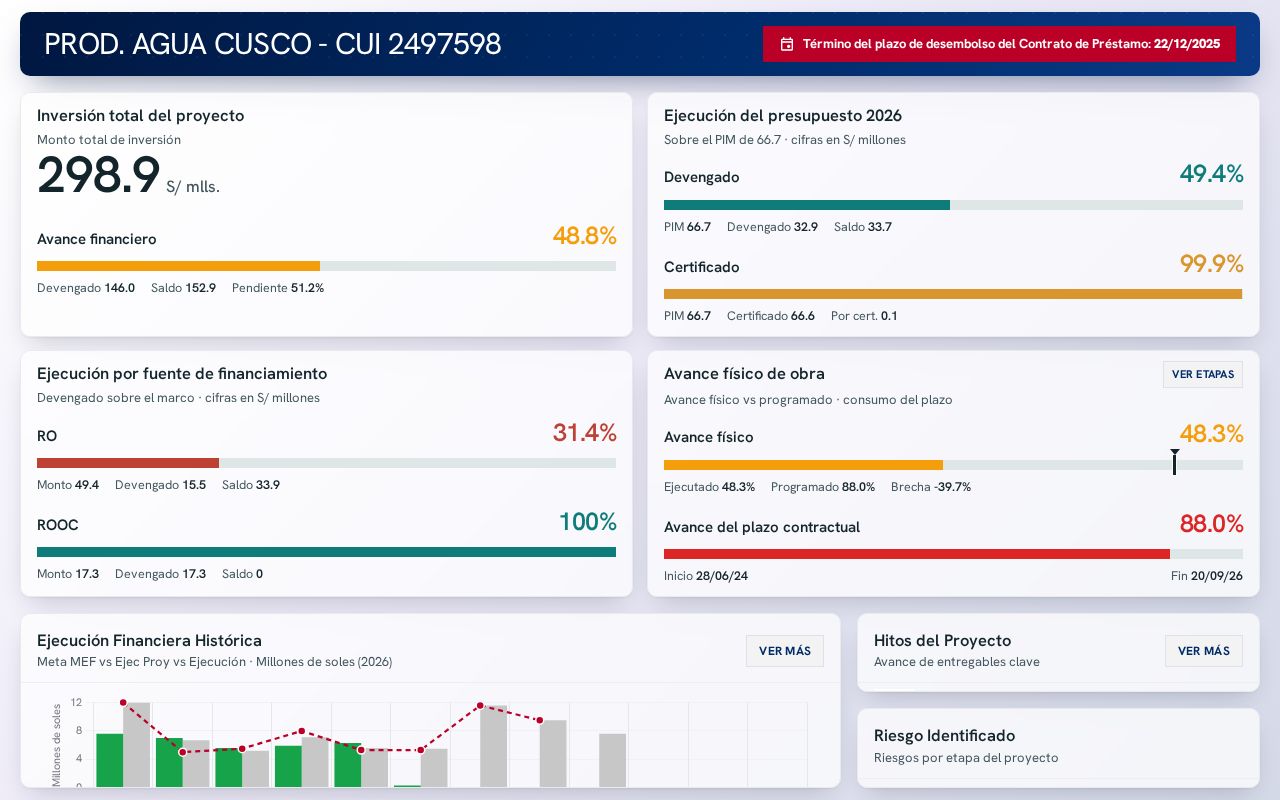This screenshot has width=1280, height=800.
Task: Open the Riesgo Identificado card
Action: pos(1058,748)
